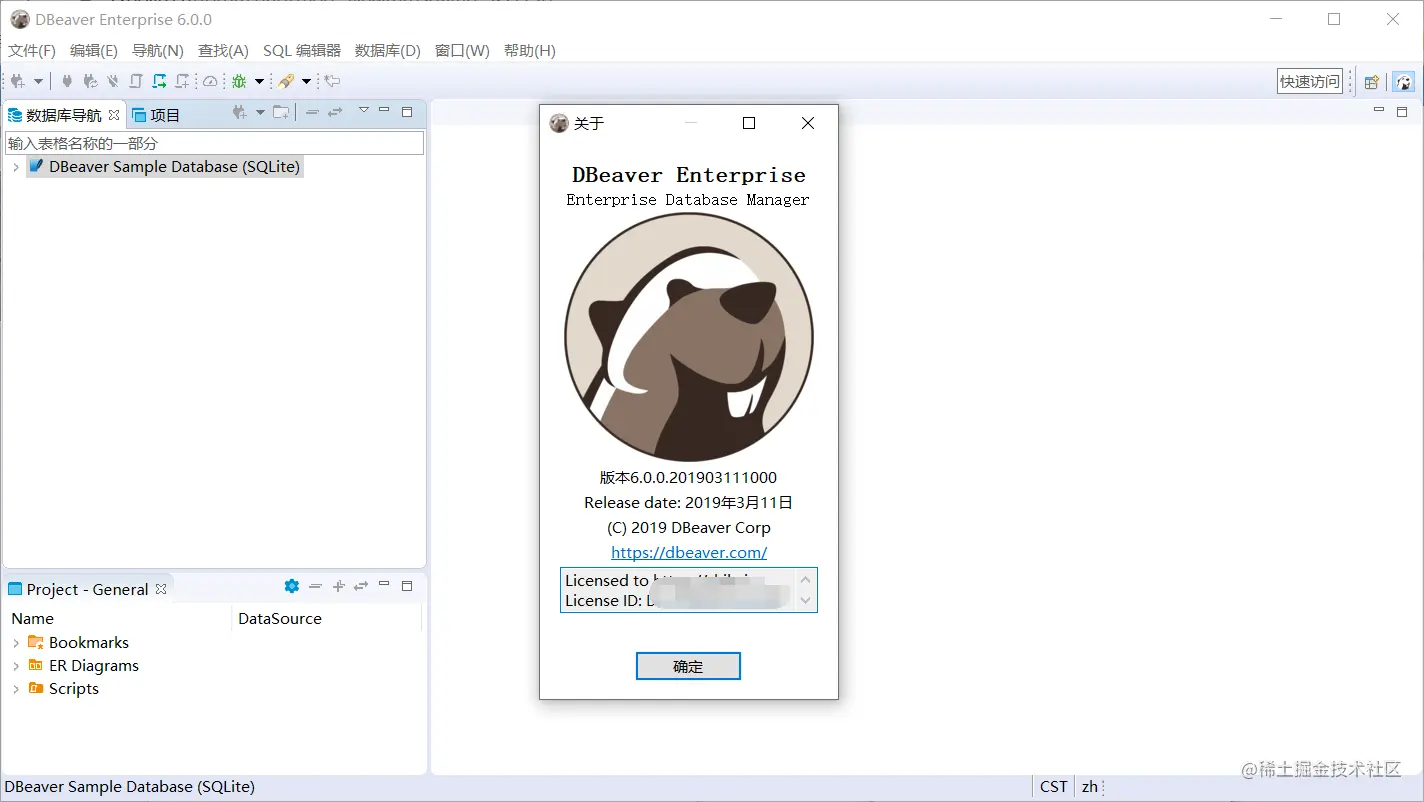Maximize the Database Navigator panel

click(x=407, y=112)
